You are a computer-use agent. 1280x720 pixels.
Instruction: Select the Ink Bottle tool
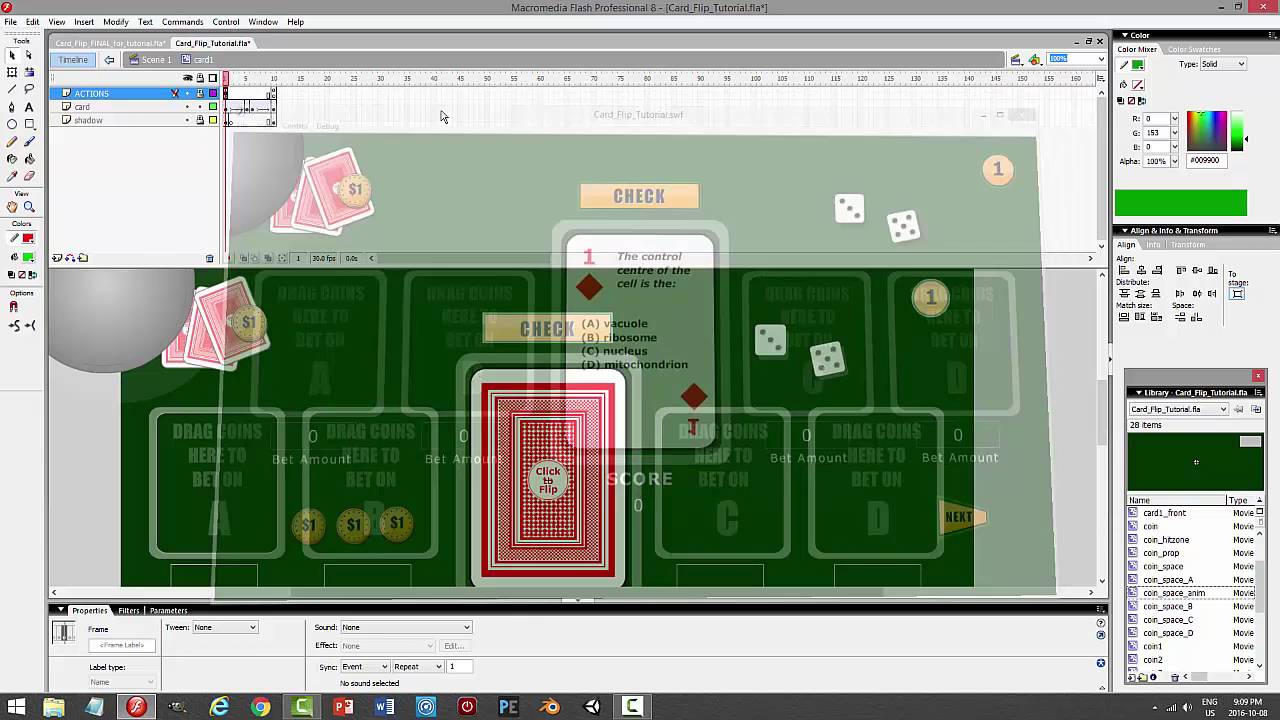pyautogui.click(x=12, y=158)
